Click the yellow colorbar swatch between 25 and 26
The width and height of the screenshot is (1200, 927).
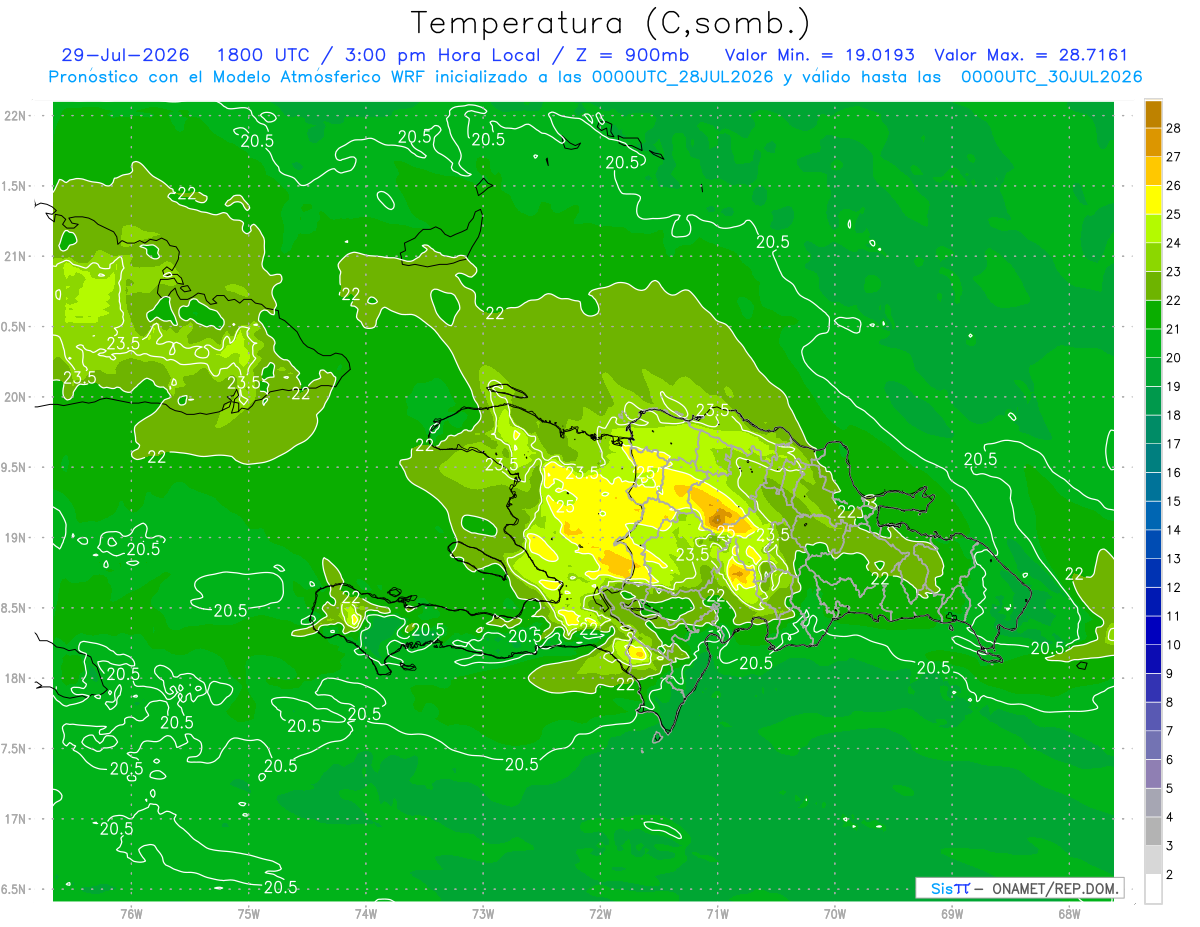pyautogui.click(x=1153, y=200)
